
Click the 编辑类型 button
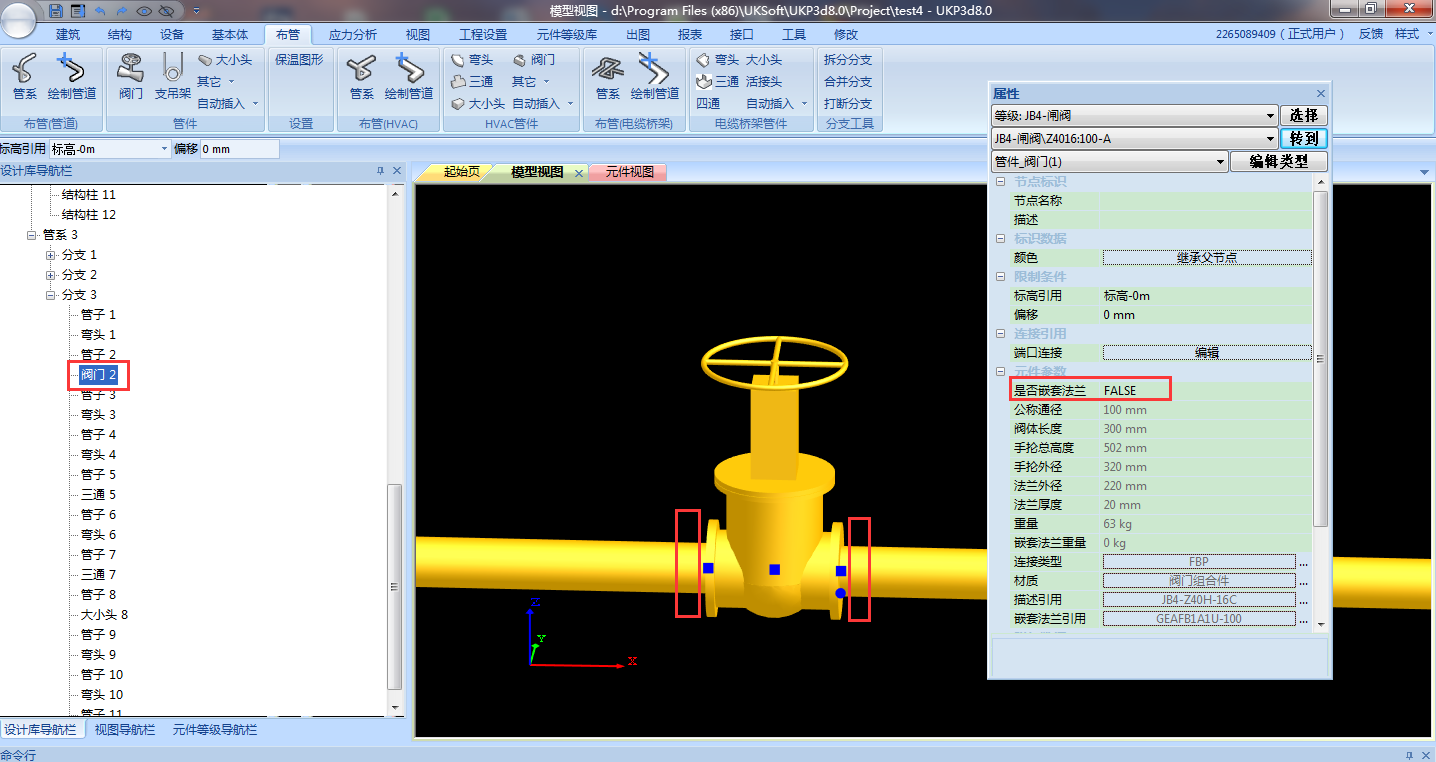[1278, 161]
